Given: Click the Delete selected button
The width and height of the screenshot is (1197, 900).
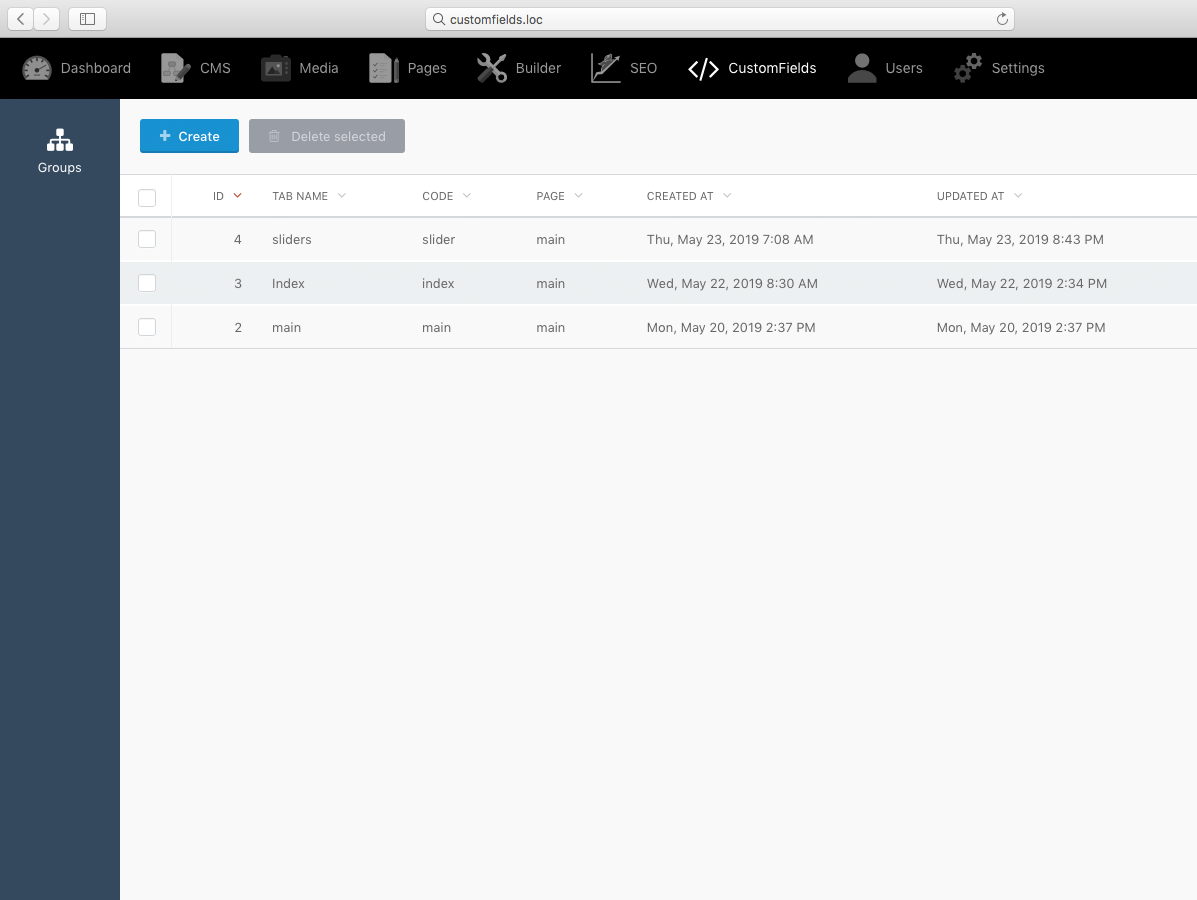Looking at the screenshot, I should point(327,136).
